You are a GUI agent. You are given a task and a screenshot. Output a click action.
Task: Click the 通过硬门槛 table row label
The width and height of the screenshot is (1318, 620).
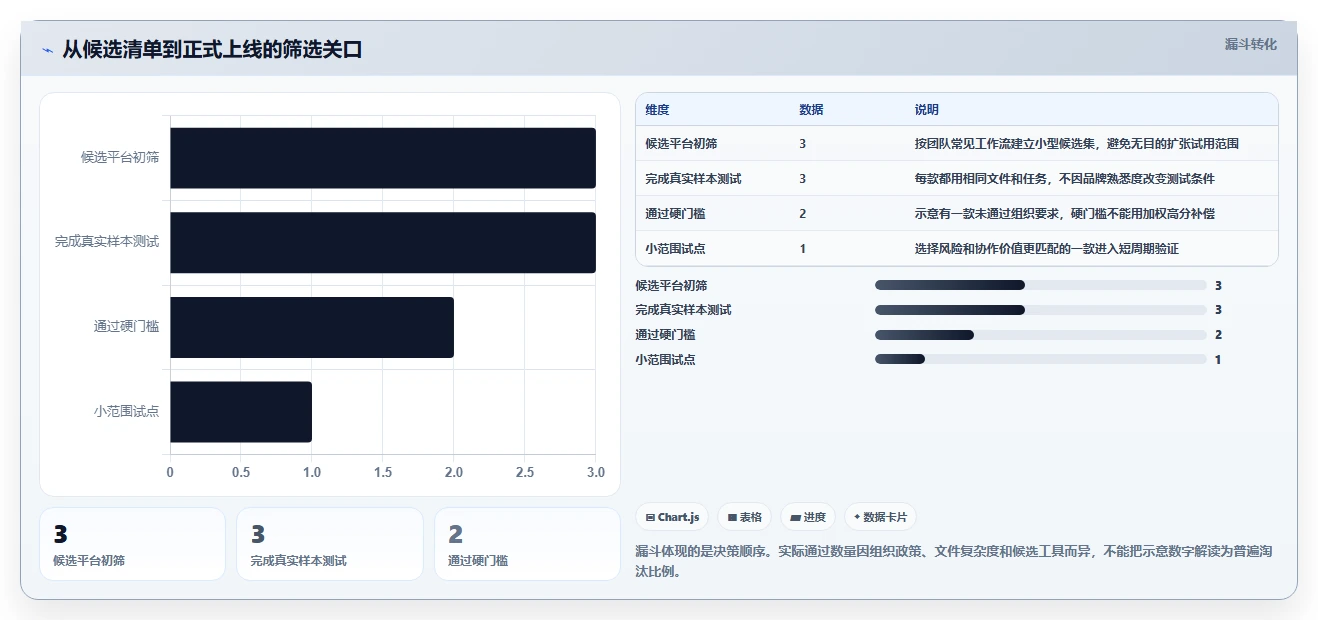tap(676, 214)
